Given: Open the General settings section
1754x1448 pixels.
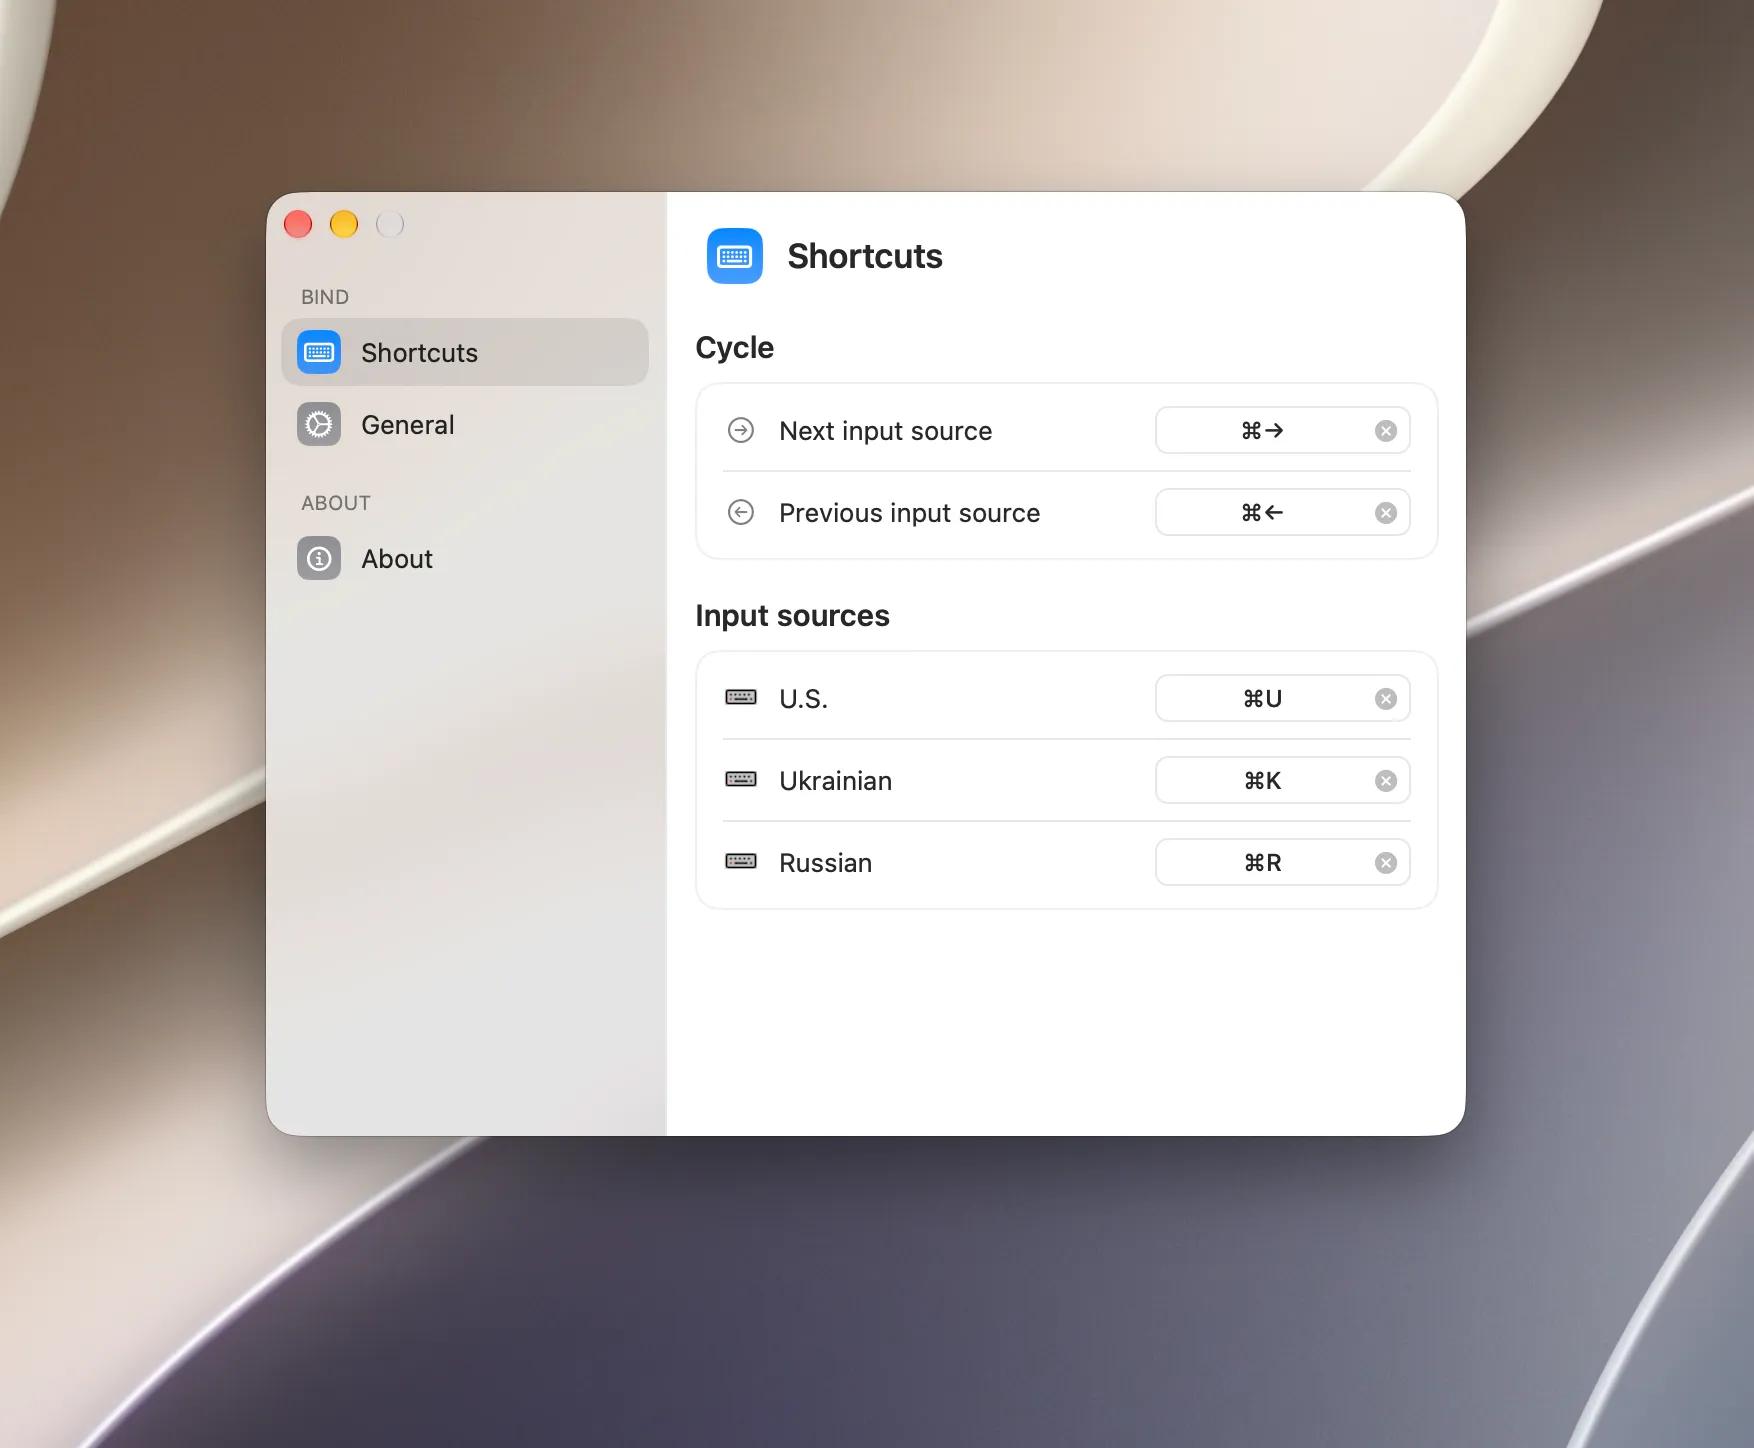Looking at the screenshot, I should (x=465, y=424).
